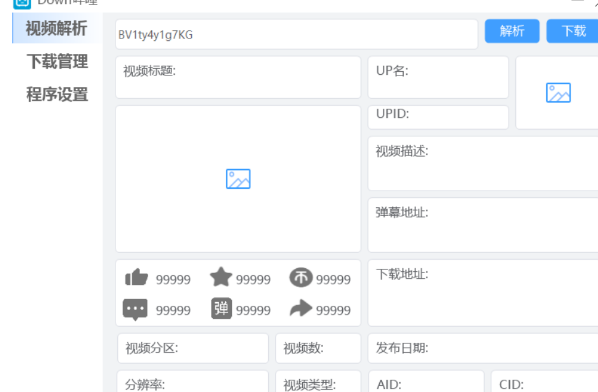Click the star favorites icon
The image size is (598, 392).
tap(221, 277)
